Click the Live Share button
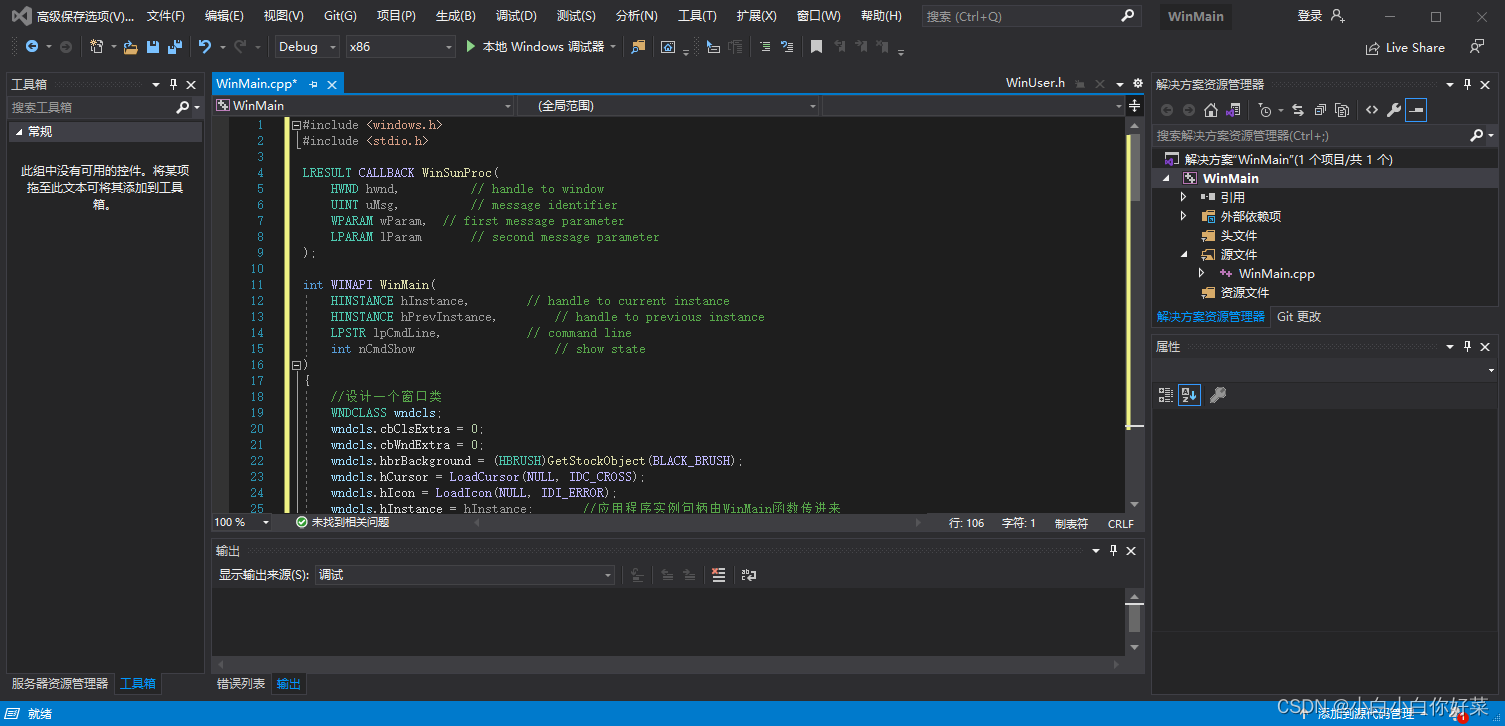 1405,48
